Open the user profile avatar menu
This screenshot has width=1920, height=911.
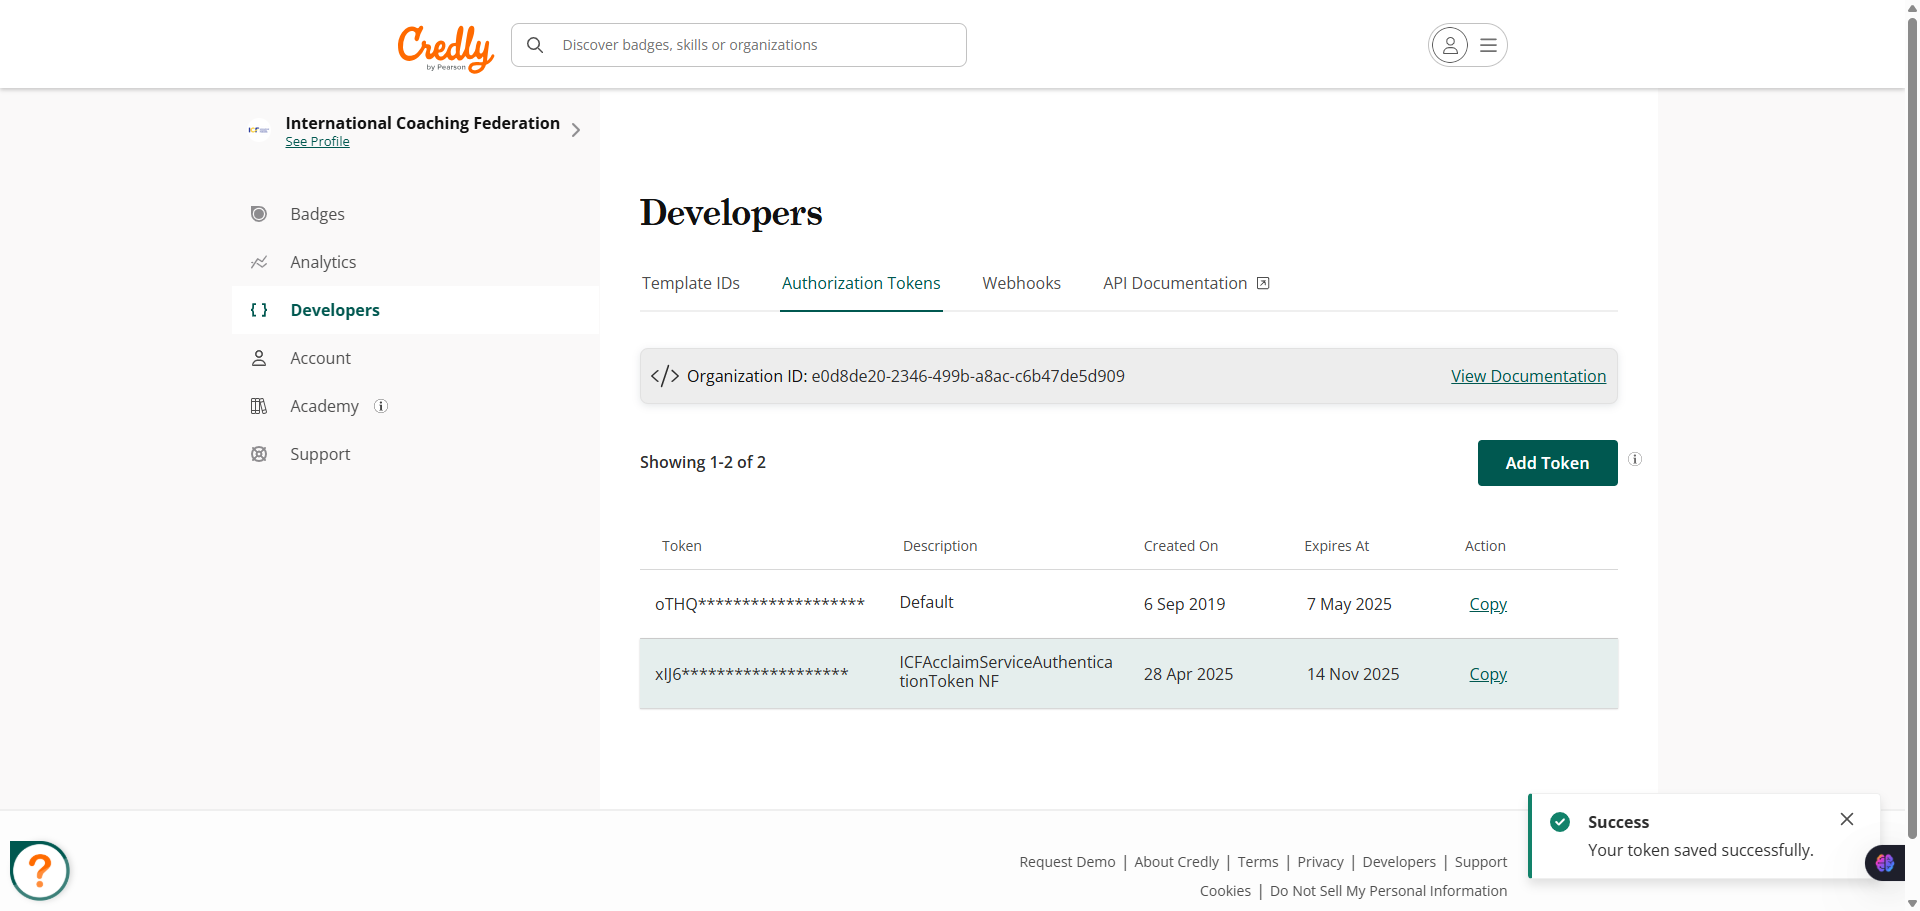[1450, 45]
